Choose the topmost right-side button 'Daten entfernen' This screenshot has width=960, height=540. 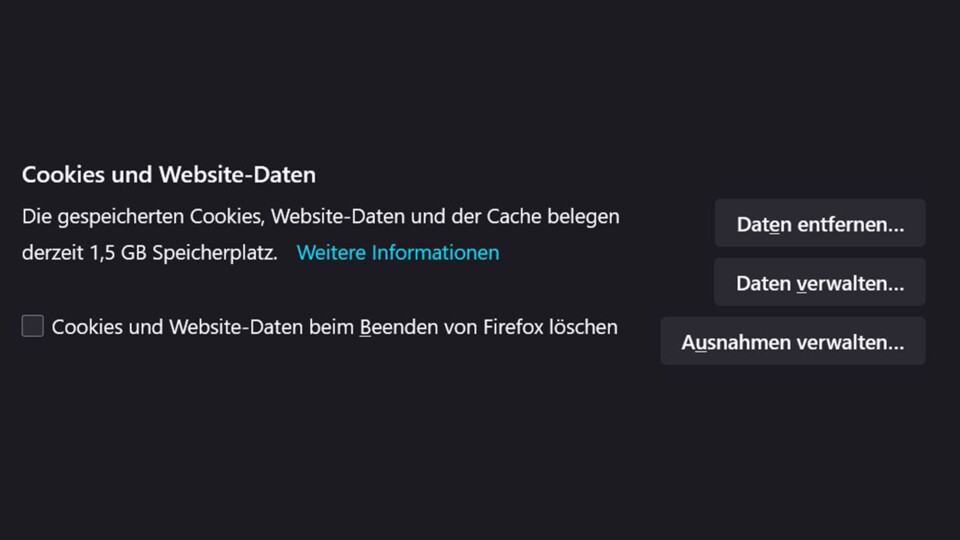(x=820, y=223)
